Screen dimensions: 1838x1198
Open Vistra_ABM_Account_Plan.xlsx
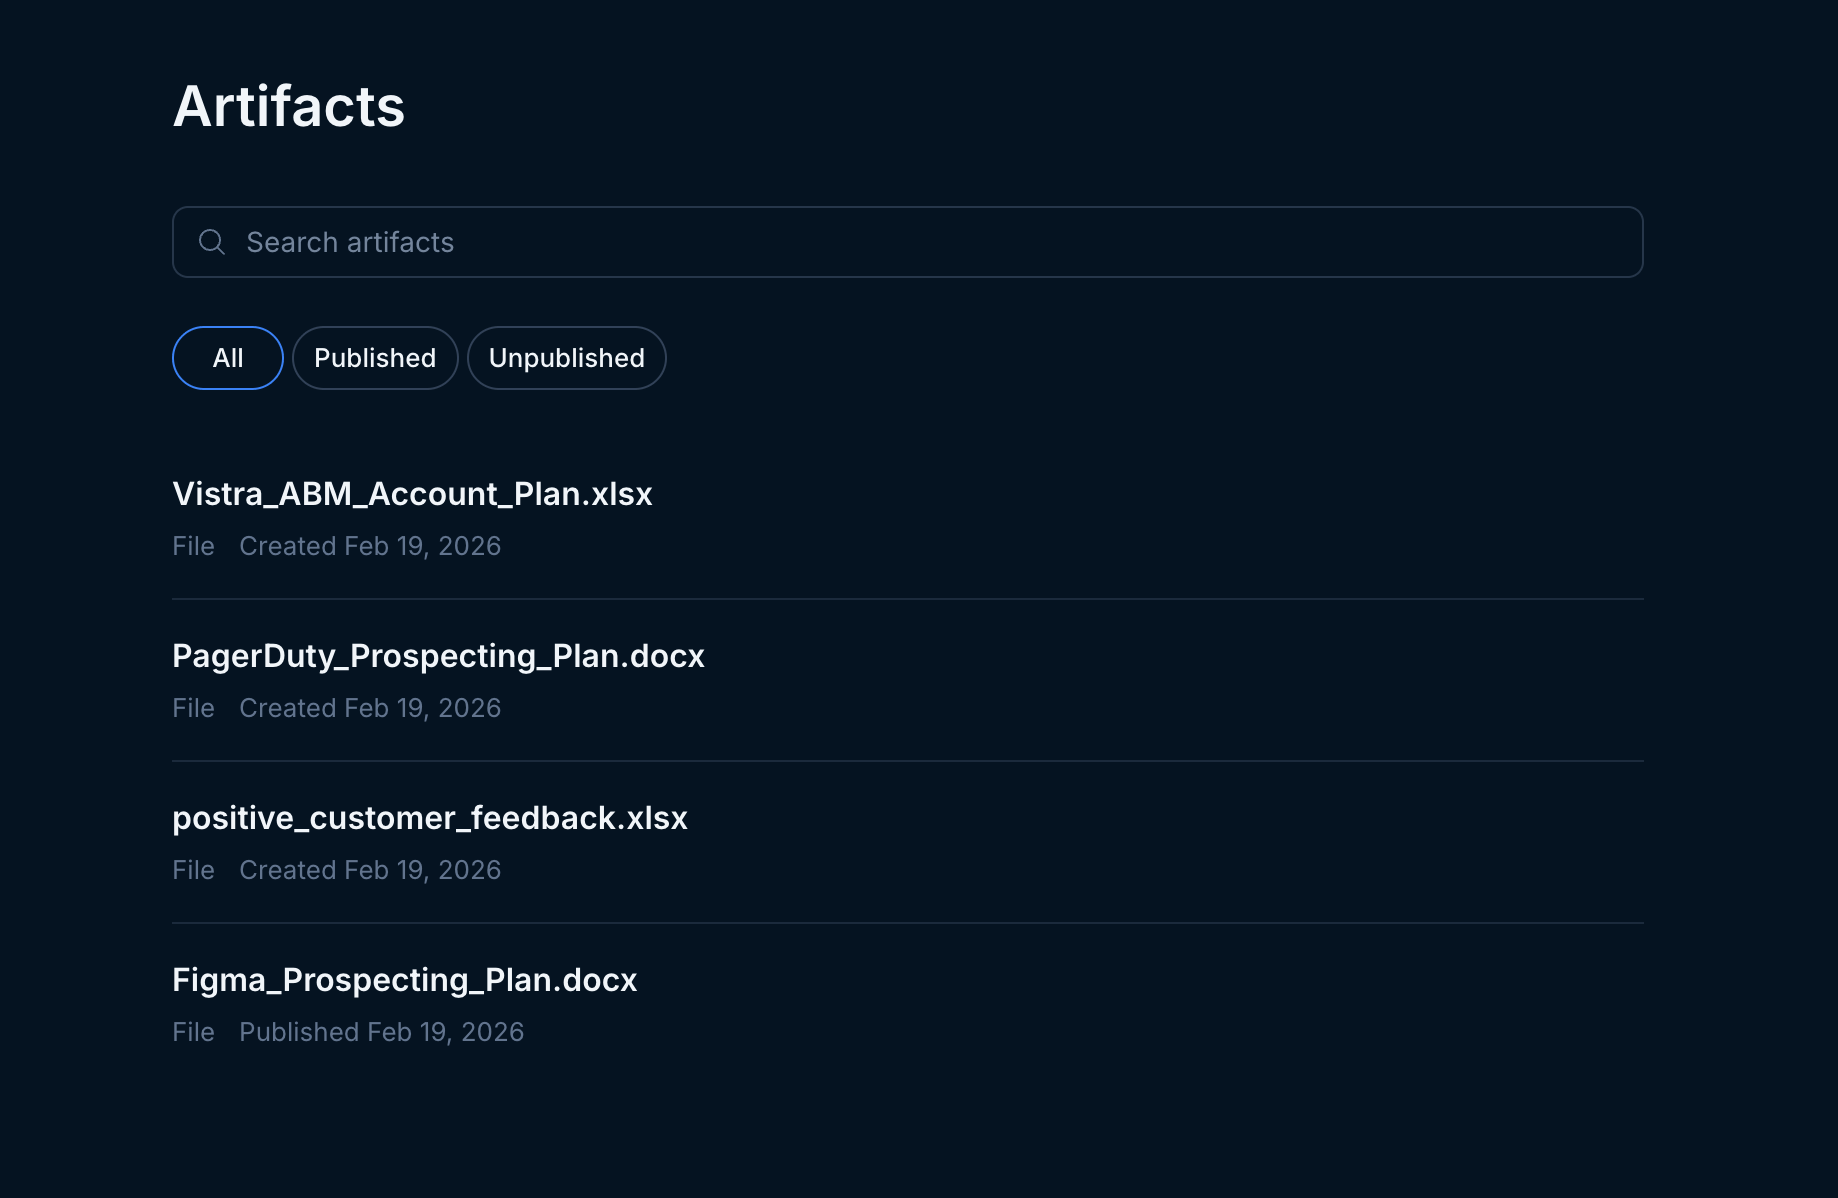pyautogui.click(x=412, y=494)
